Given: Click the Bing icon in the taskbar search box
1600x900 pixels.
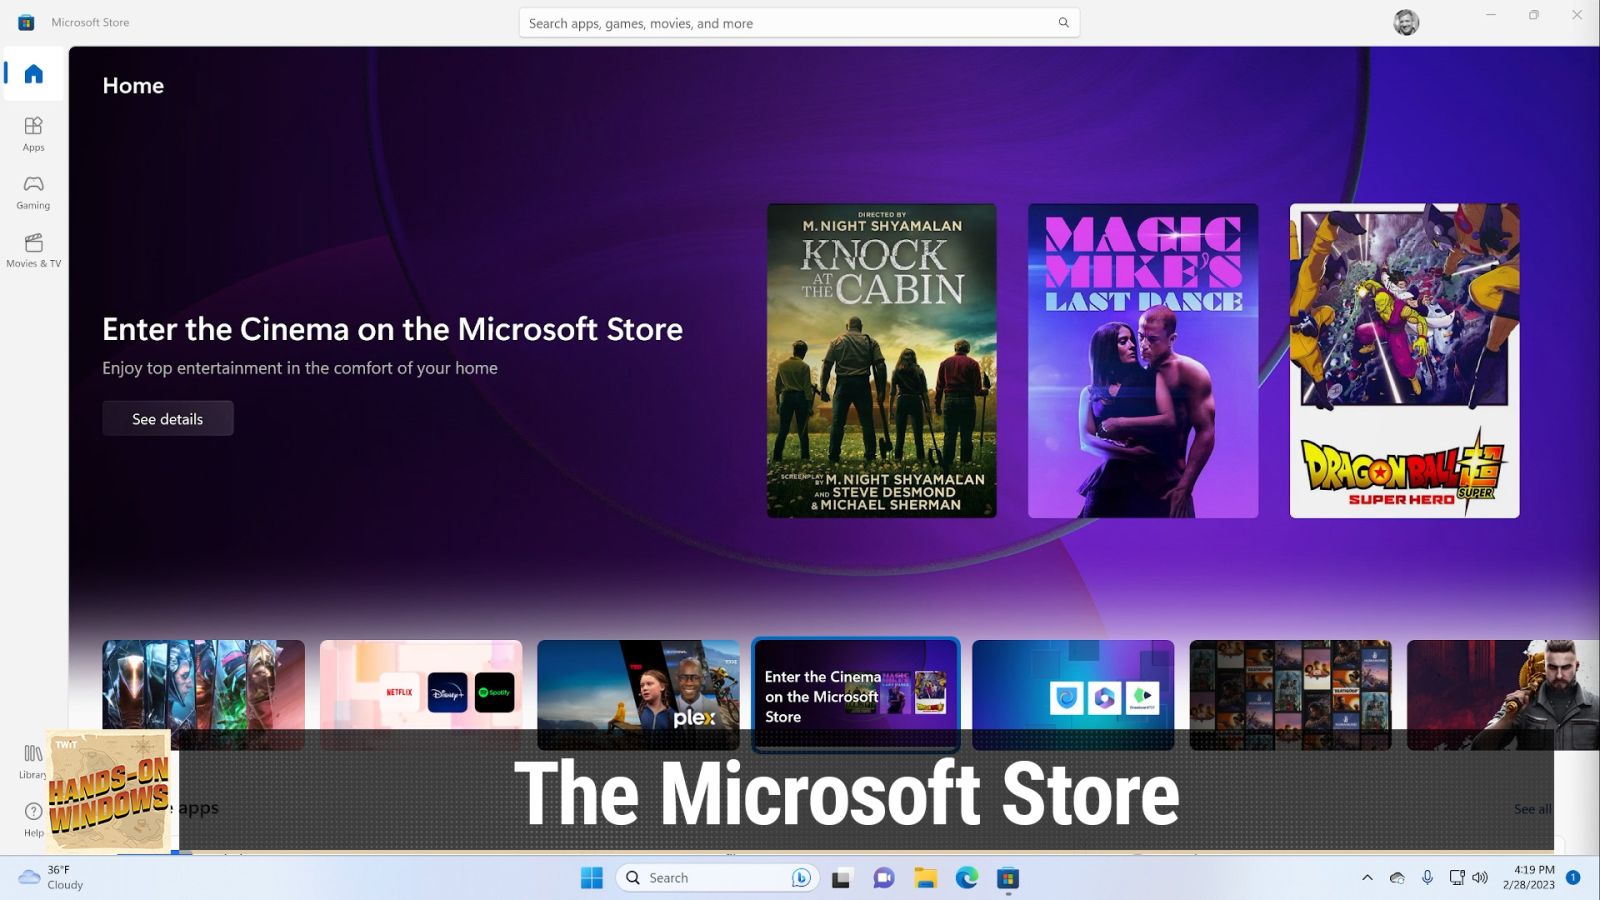Looking at the screenshot, I should [x=800, y=877].
